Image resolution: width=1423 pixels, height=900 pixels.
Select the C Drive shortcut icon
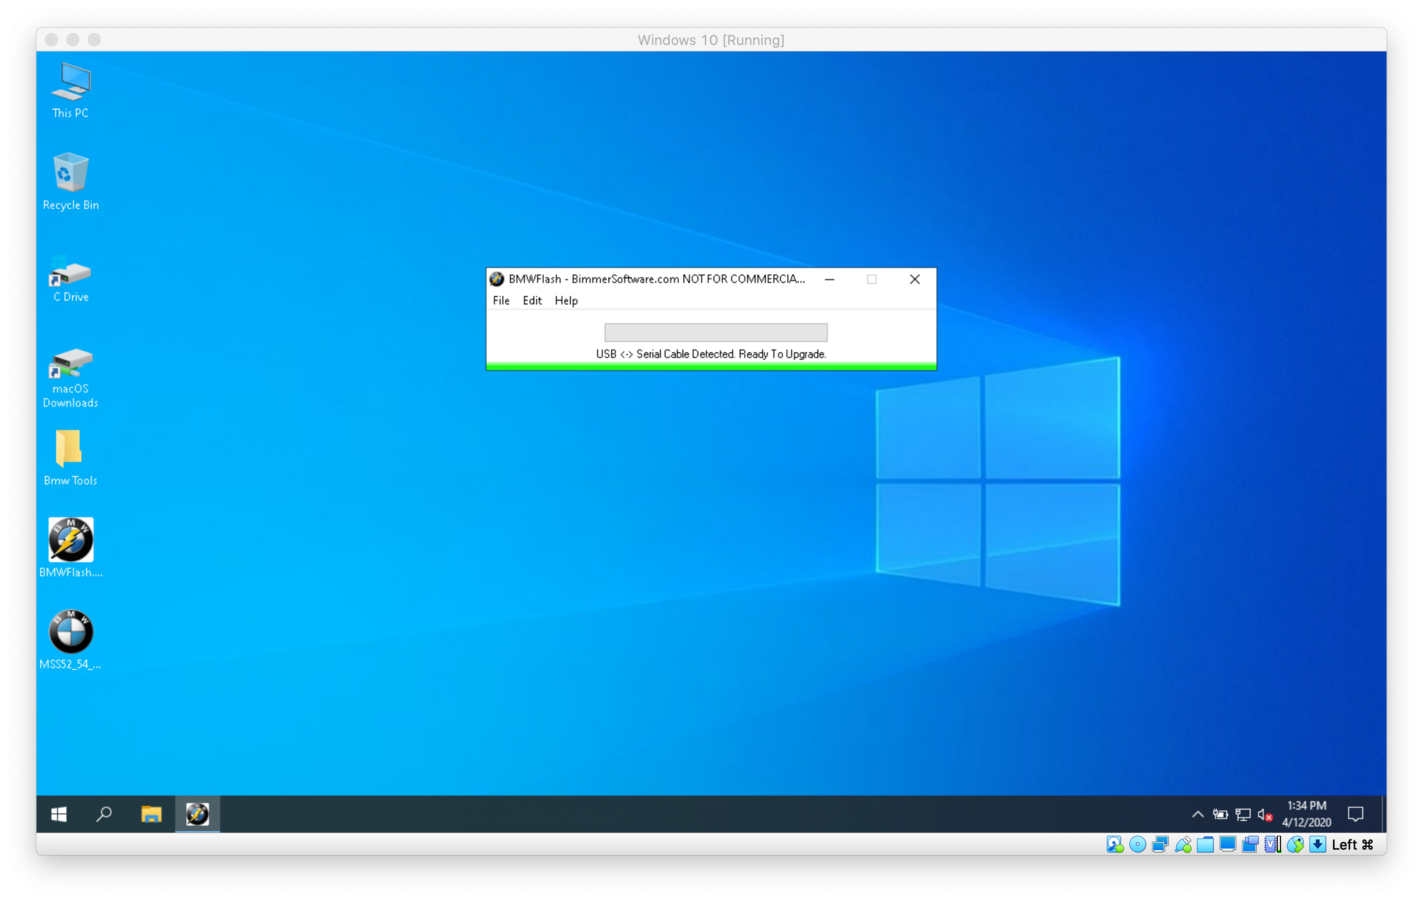pyautogui.click(x=70, y=278)
